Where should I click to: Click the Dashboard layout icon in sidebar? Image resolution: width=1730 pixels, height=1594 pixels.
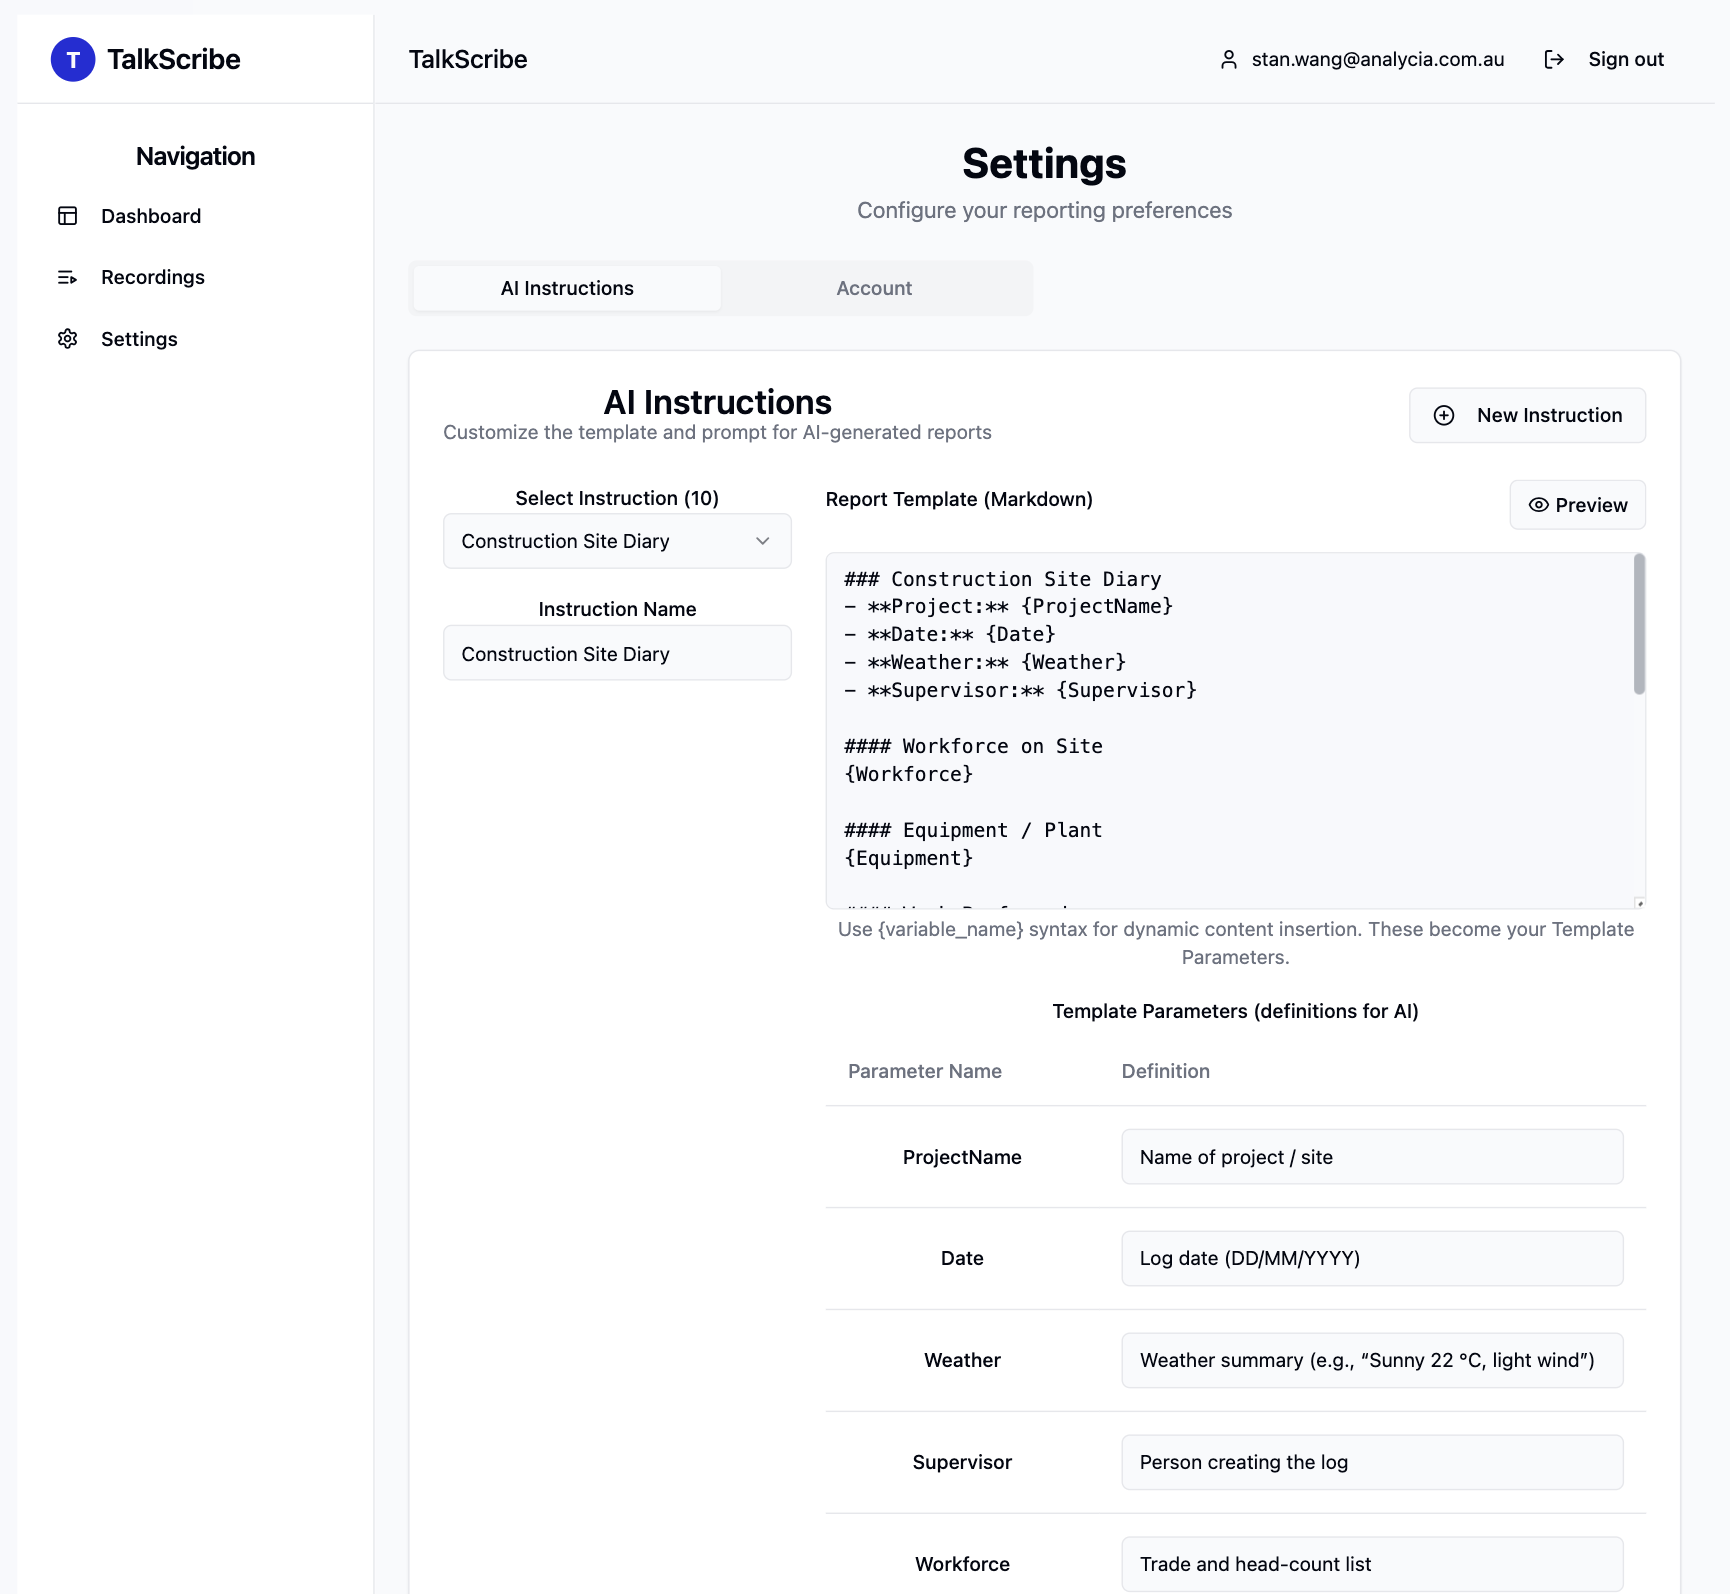(x=68, y=216)
